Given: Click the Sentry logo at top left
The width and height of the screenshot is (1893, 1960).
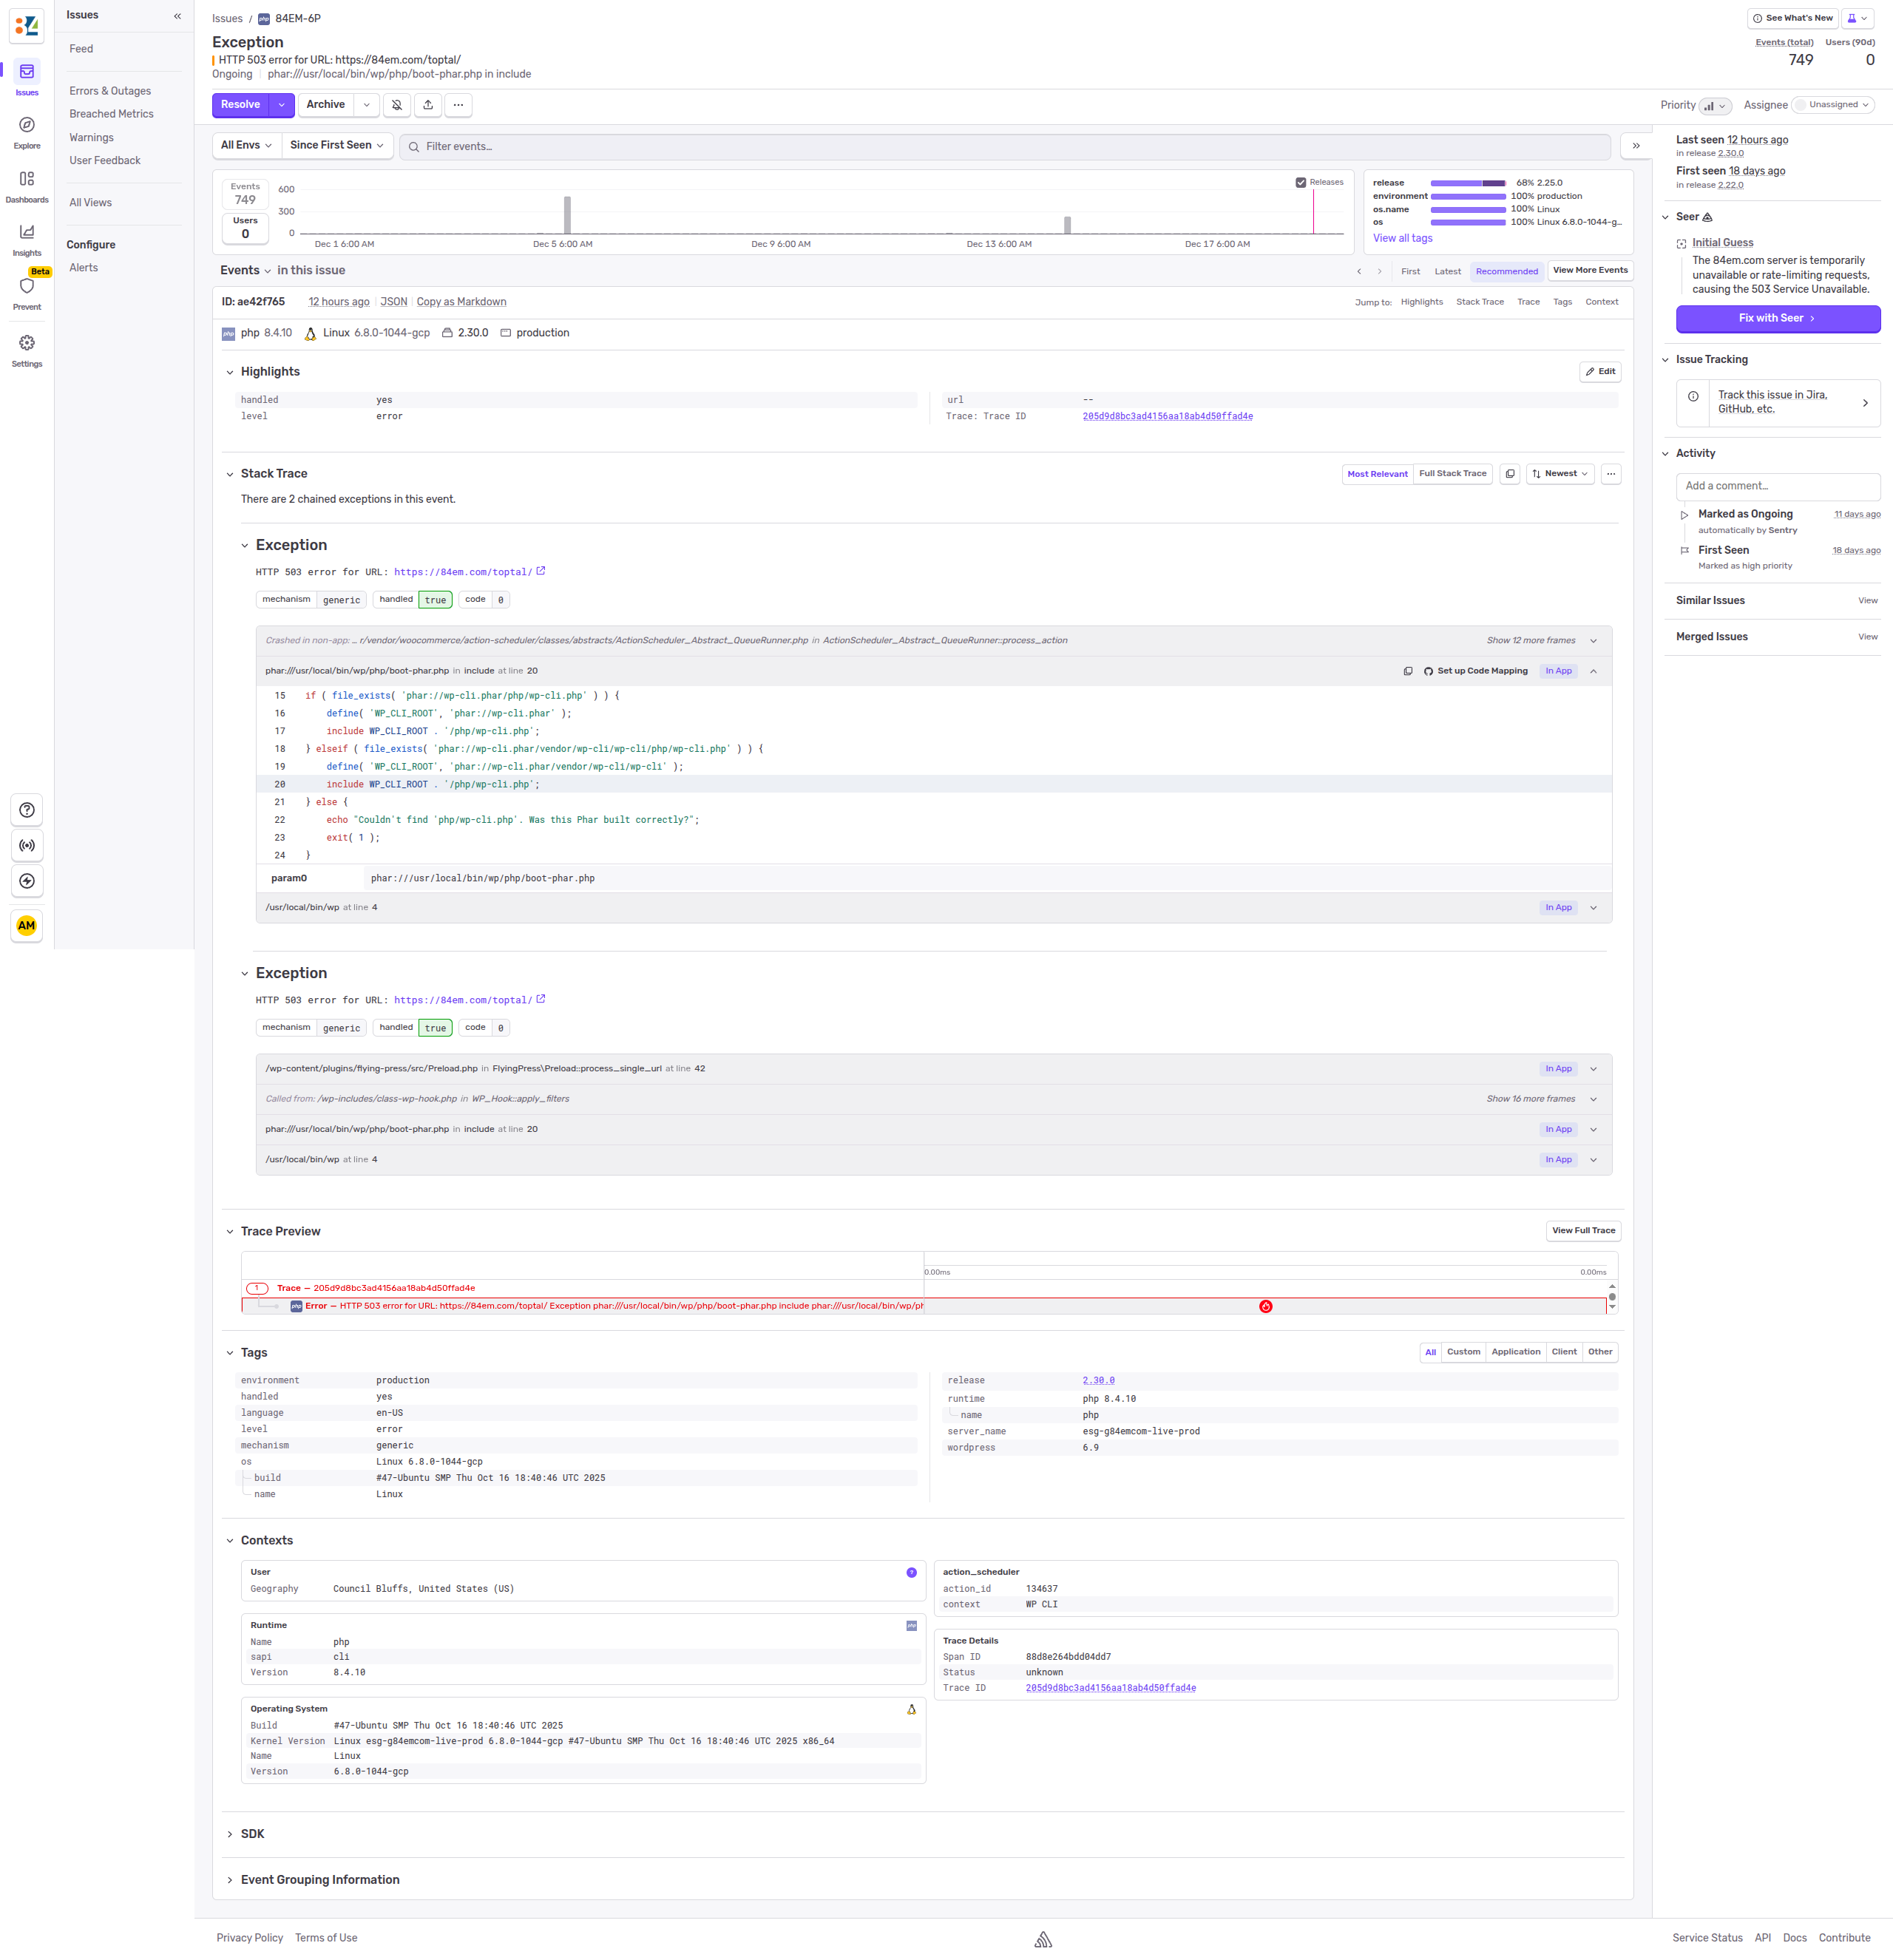Looking at the screenshot, I should (x=26, y=26).
